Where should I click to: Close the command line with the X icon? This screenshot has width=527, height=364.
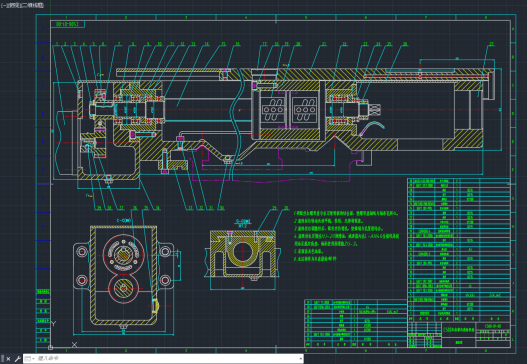pyautogui.click(x=8, y=359)
